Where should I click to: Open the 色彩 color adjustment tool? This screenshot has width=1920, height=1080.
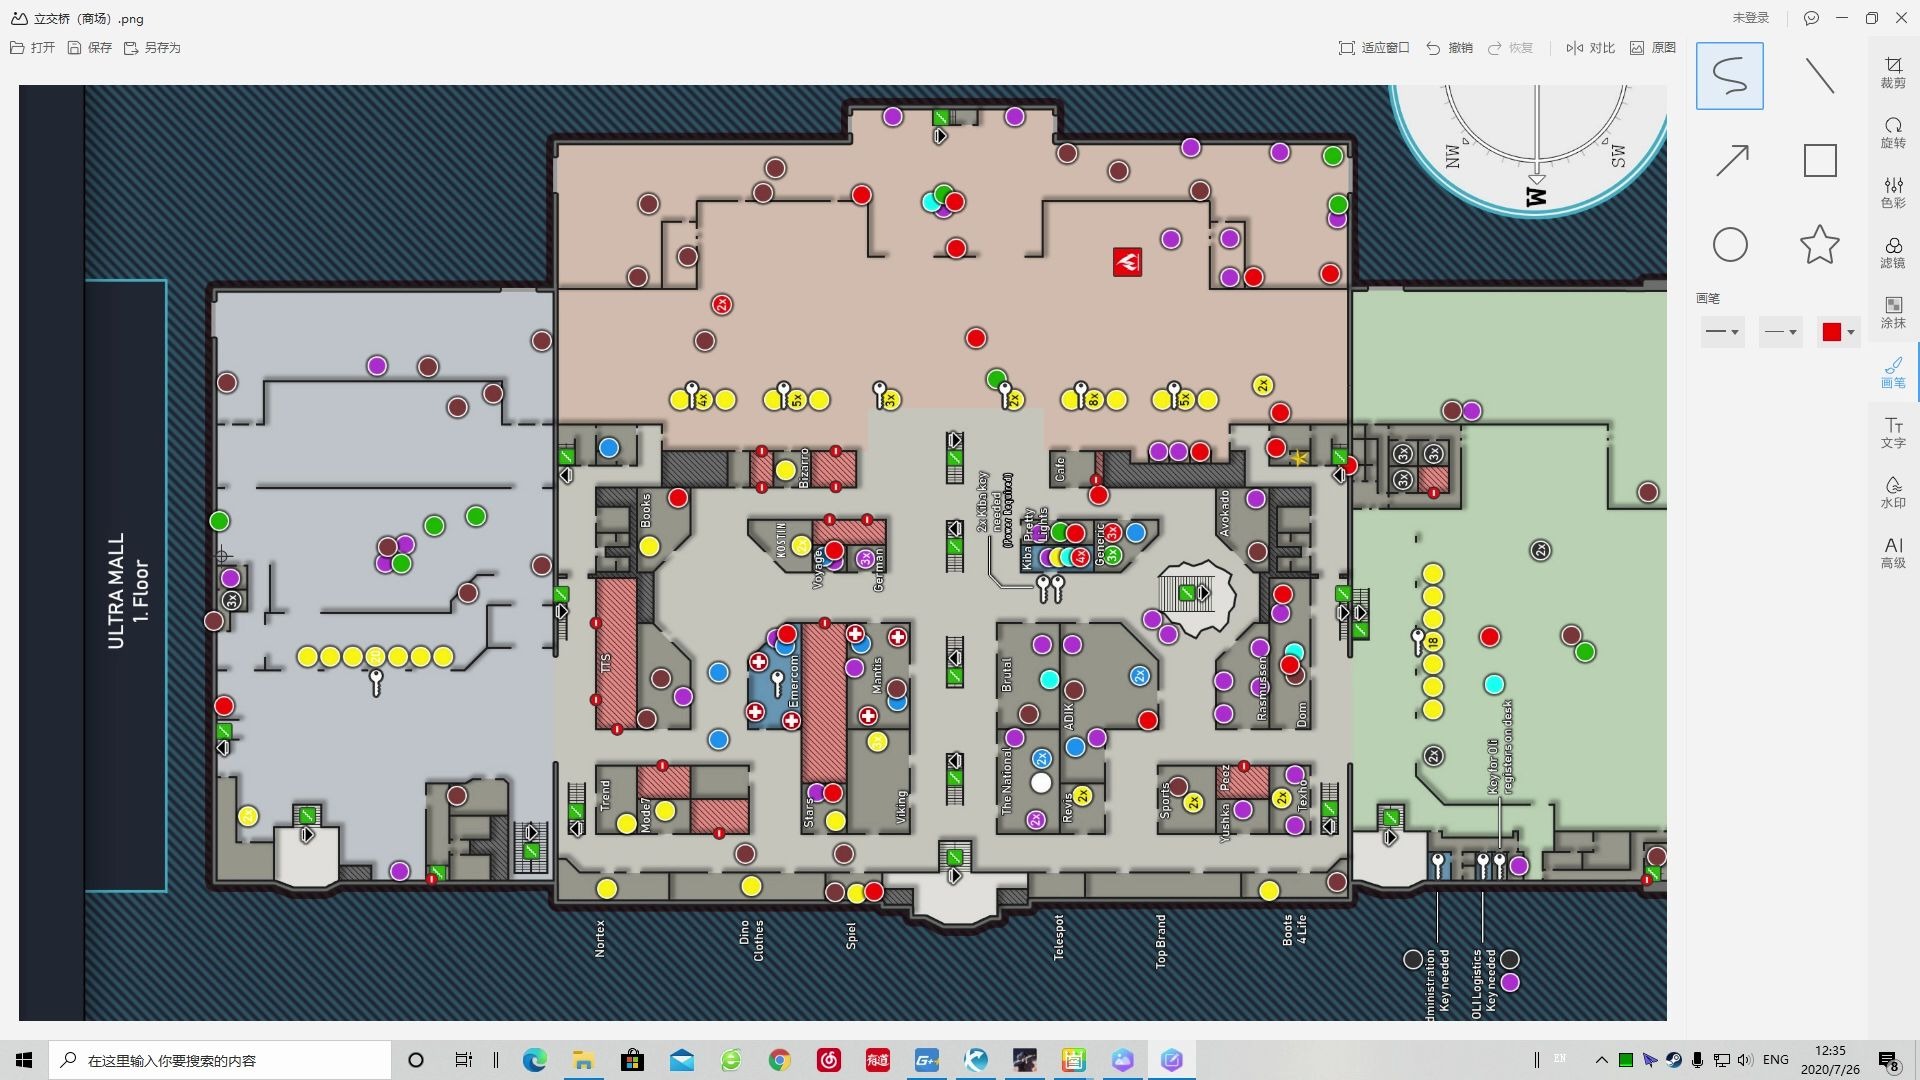point(1892,193)
